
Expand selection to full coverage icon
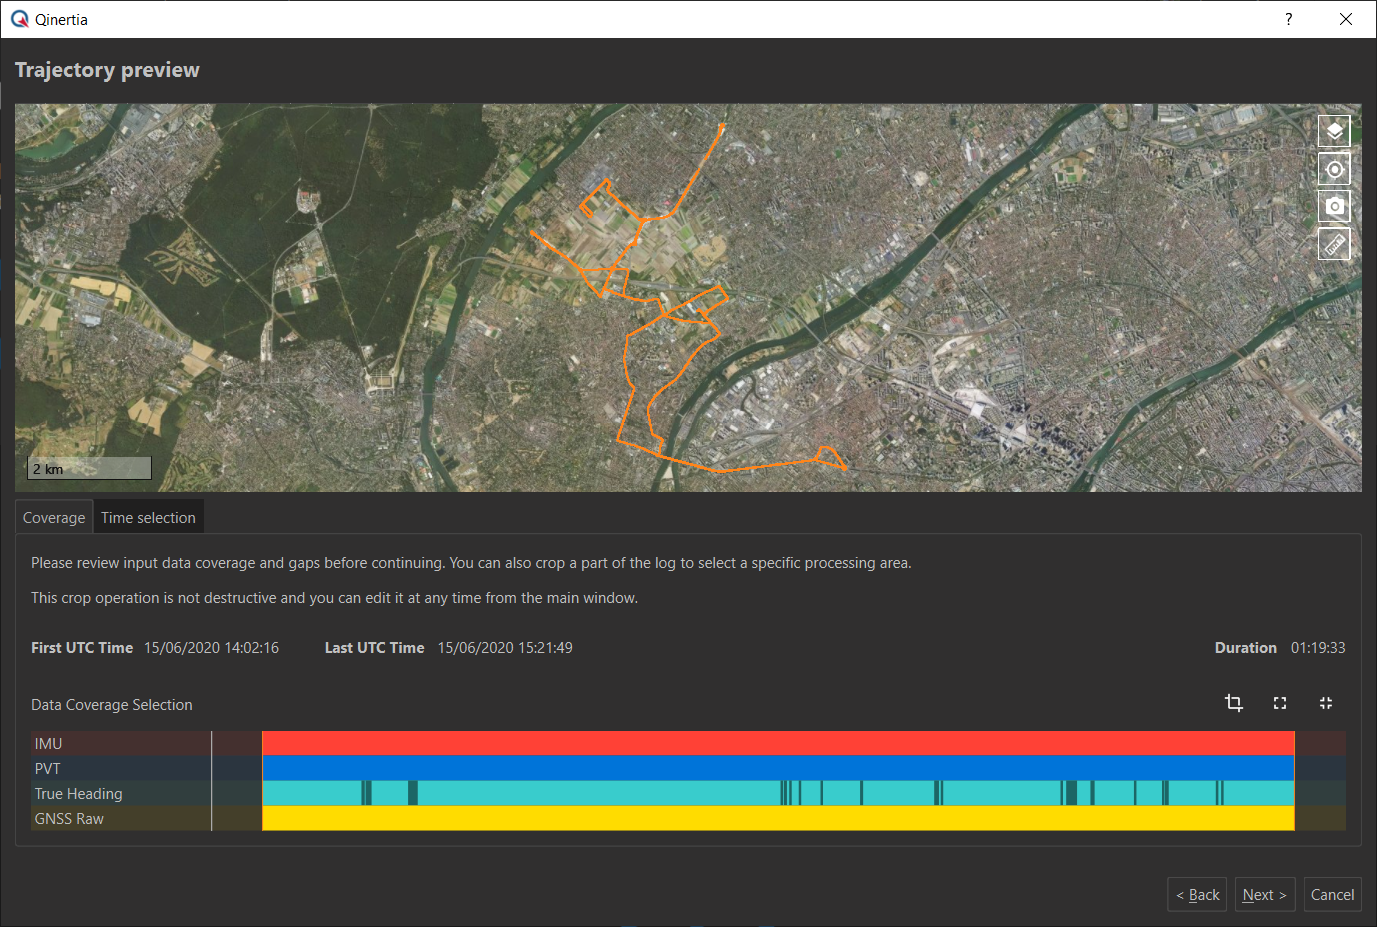coord(1280,703)
